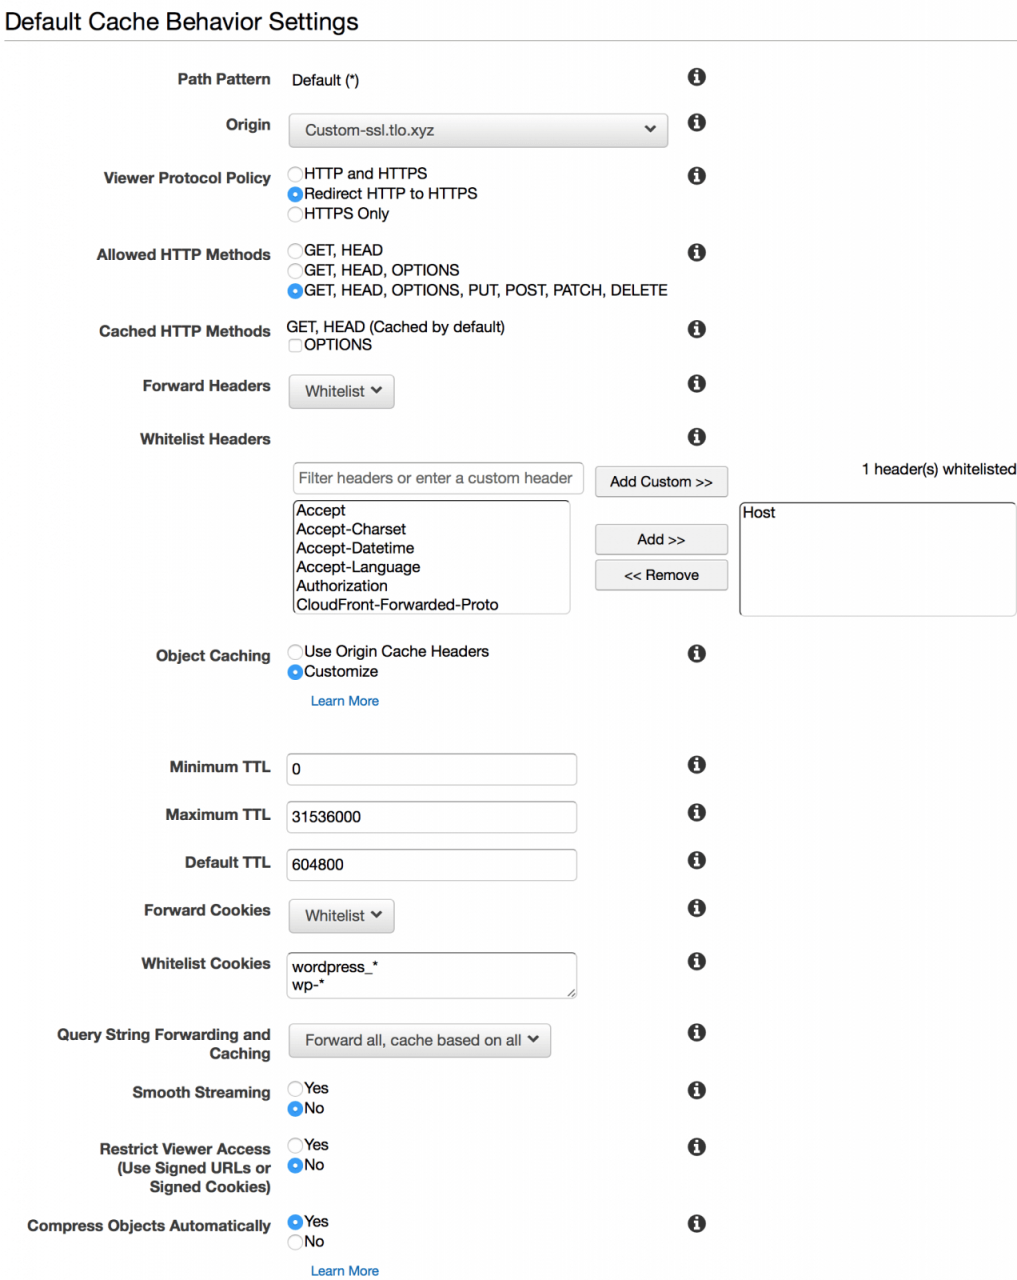Viewport: 1017px width, 1280px height.
Task: Show info for Compress Objects Automatically
Action: pyautogui.click(x=697, y=1223)
